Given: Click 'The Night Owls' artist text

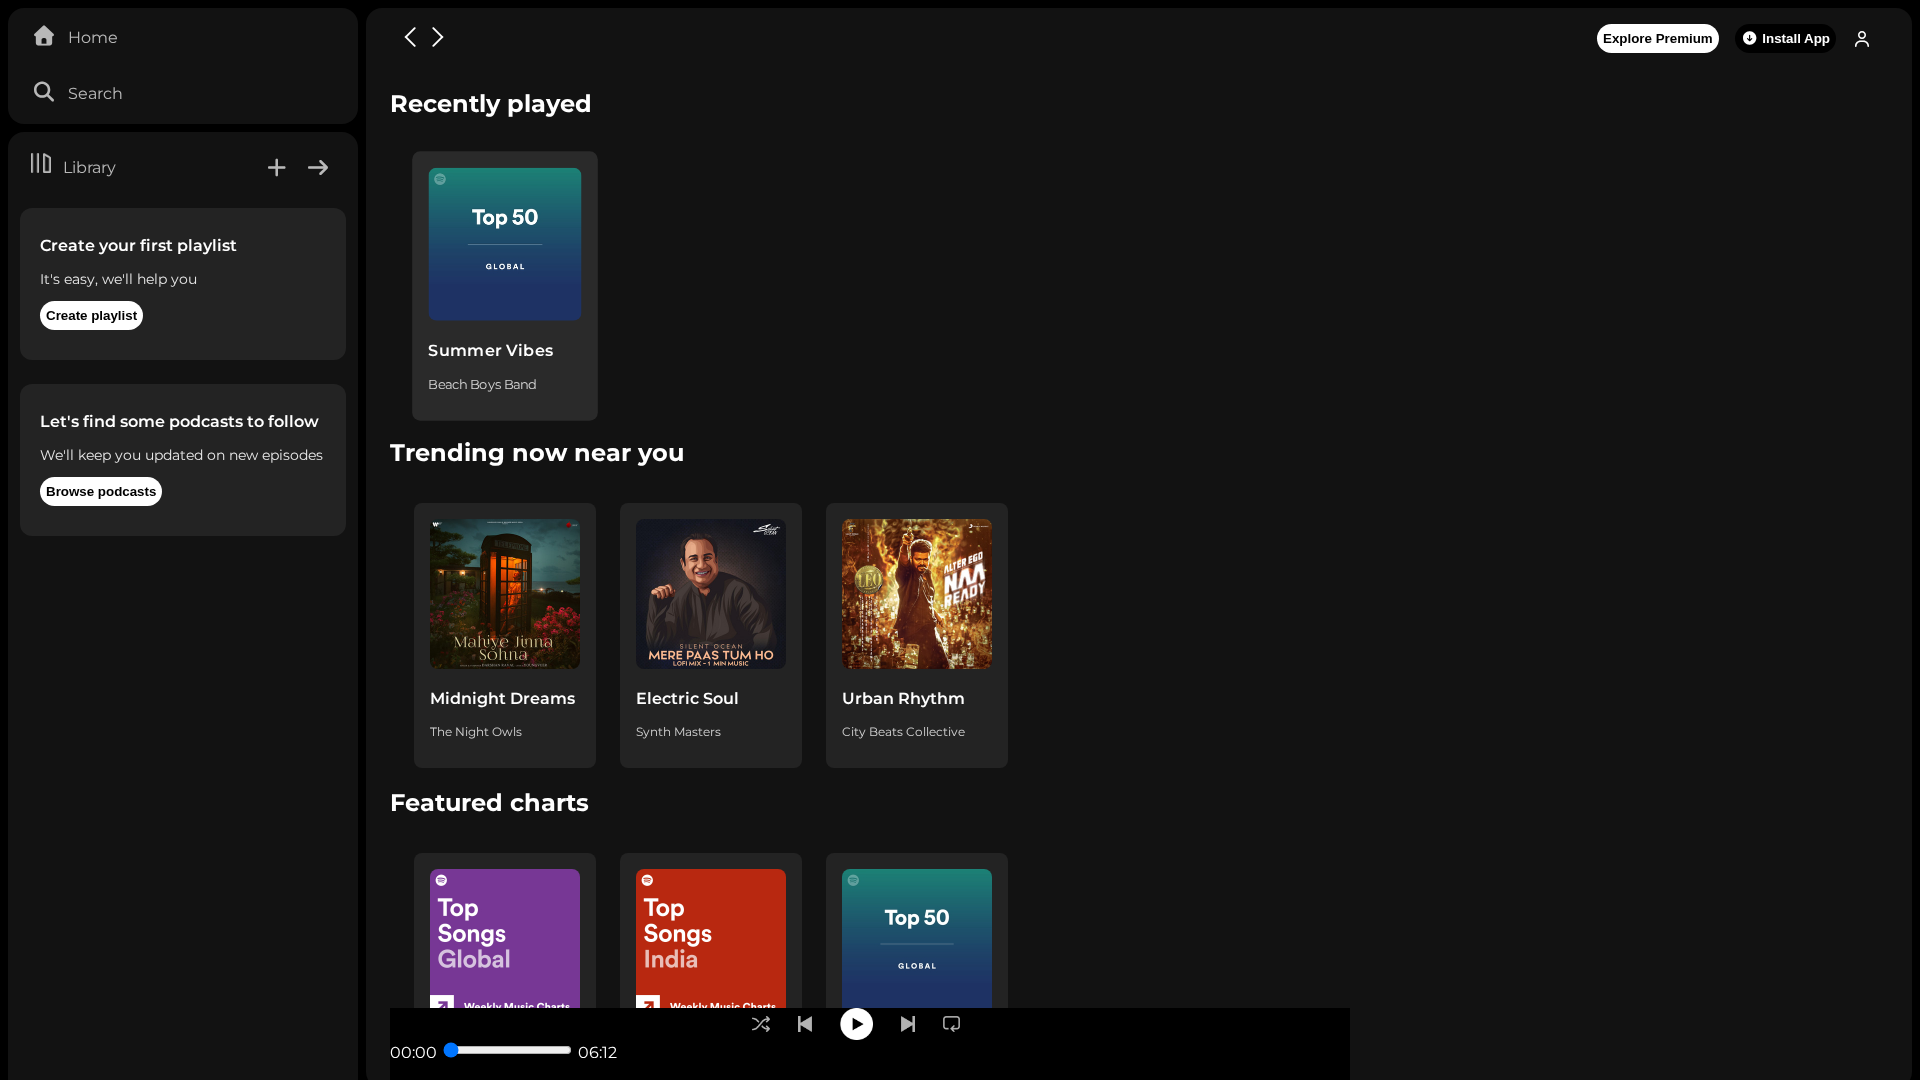Looking at the screenshot, I should [476, 732].
